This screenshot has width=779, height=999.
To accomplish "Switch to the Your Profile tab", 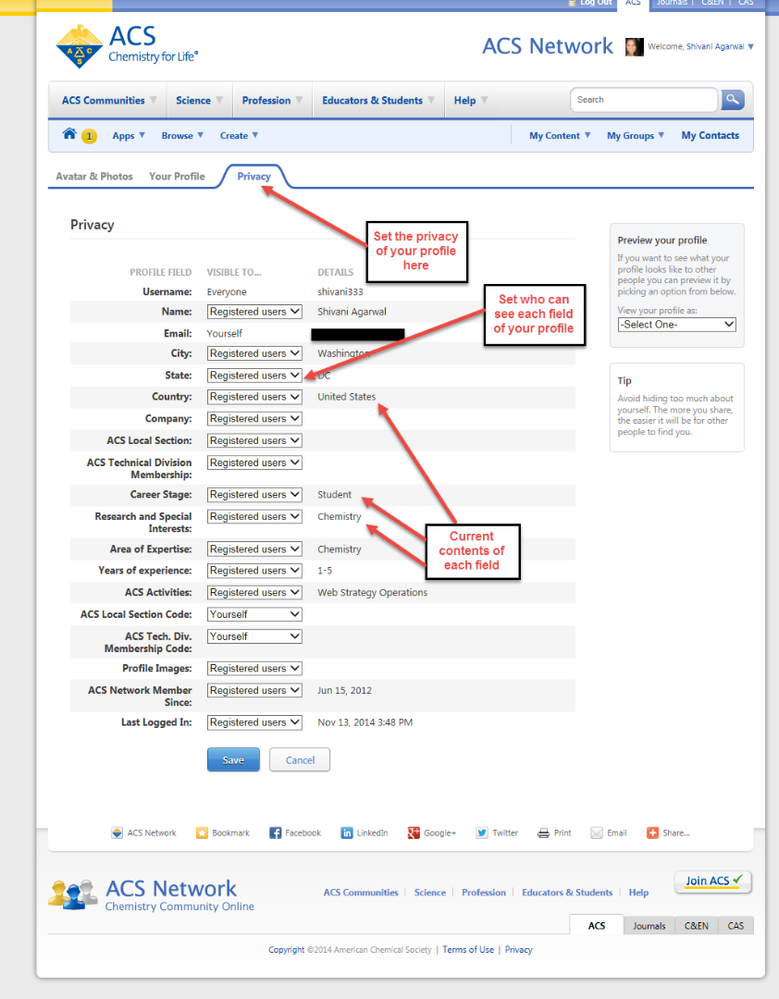I will point(177,176).
